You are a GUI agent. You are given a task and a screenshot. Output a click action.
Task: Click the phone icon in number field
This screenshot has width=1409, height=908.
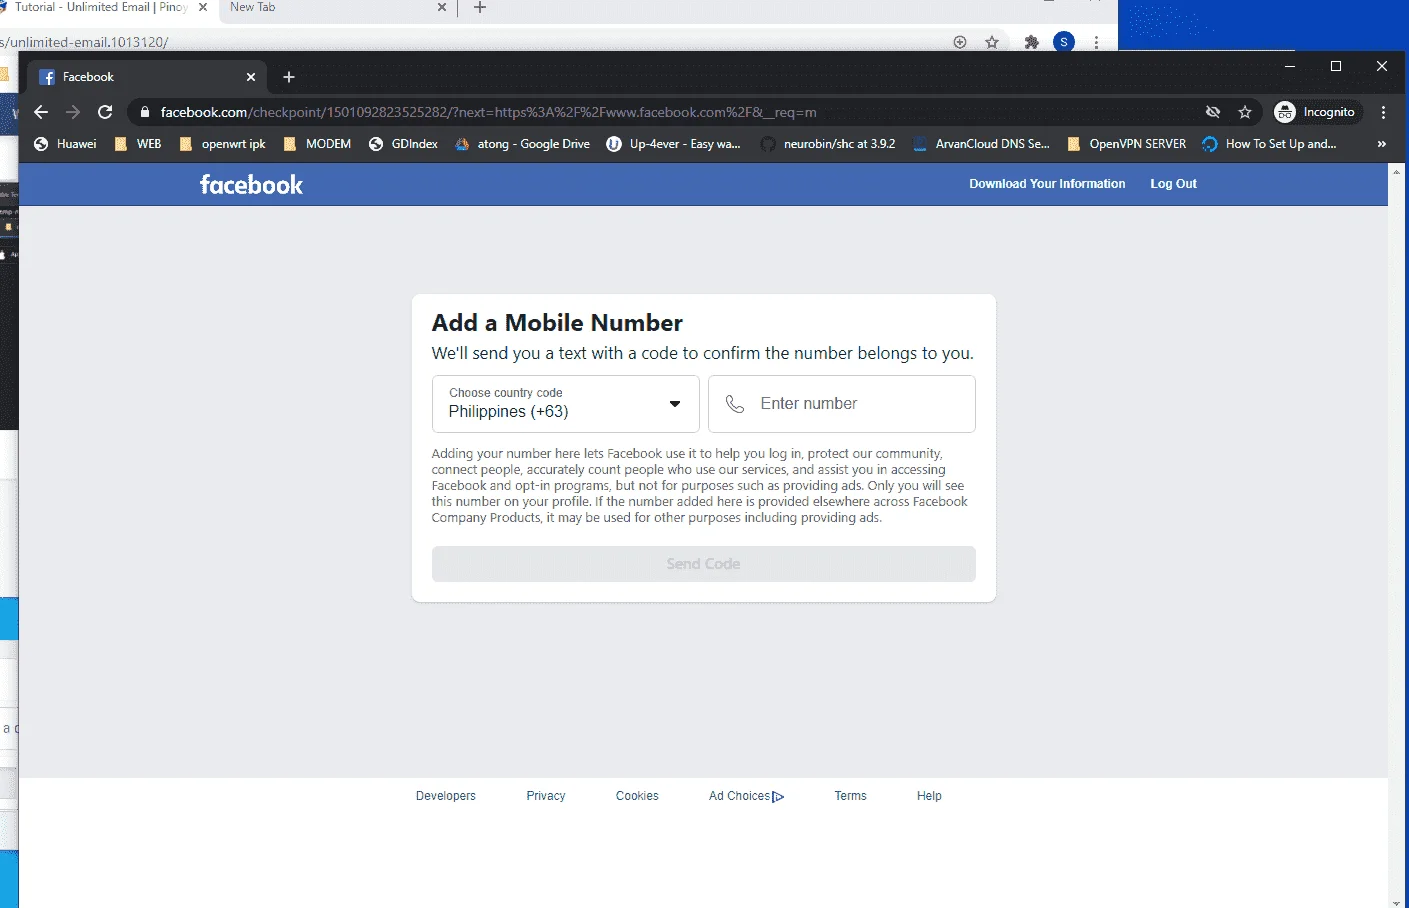click(x=735, y=404)
